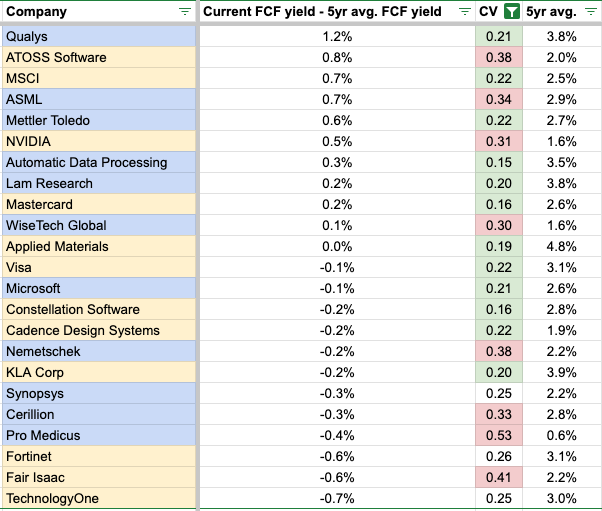Click the ATOSS Software 5yr avg. 2.0%
The width and height of the screenshot is (602, 511).
pyautogui.click(x=562, y=58)
